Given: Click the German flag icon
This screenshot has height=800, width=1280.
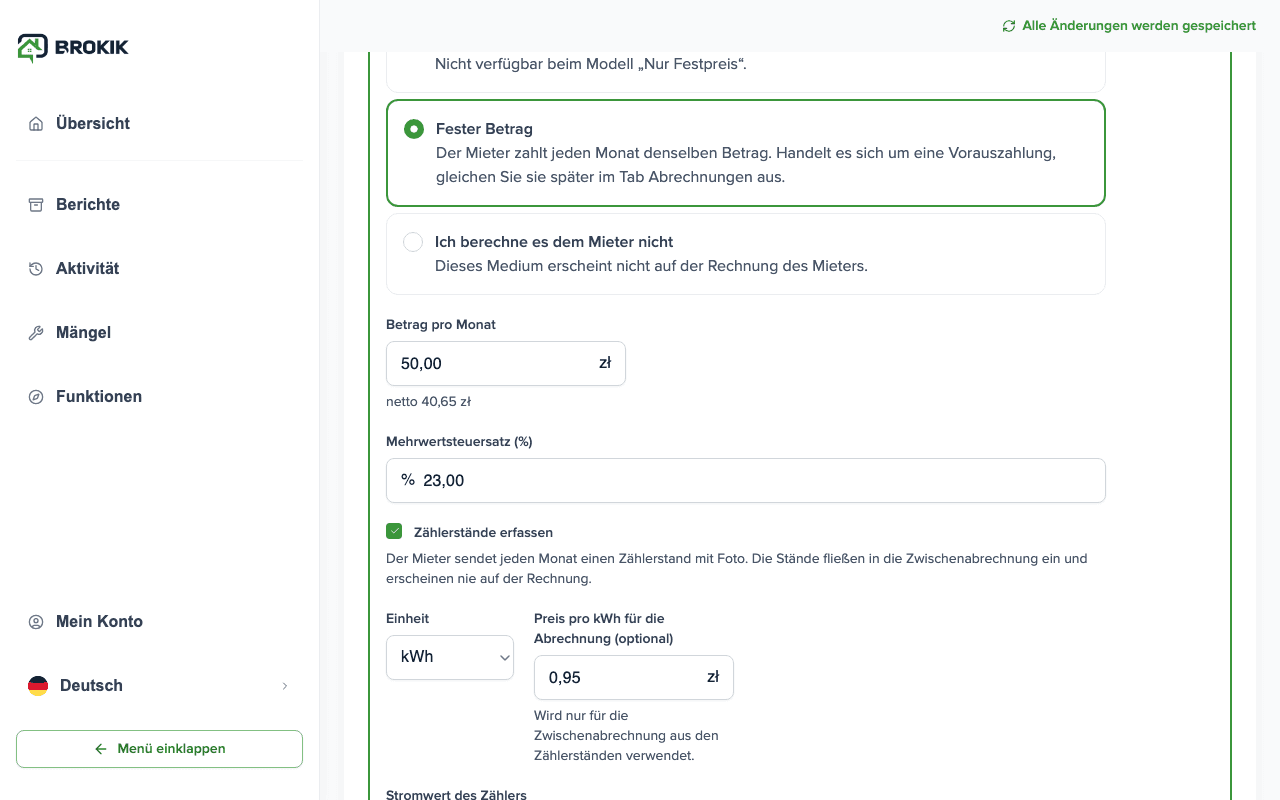Looking at the screenshot, I should coord(38,686).
